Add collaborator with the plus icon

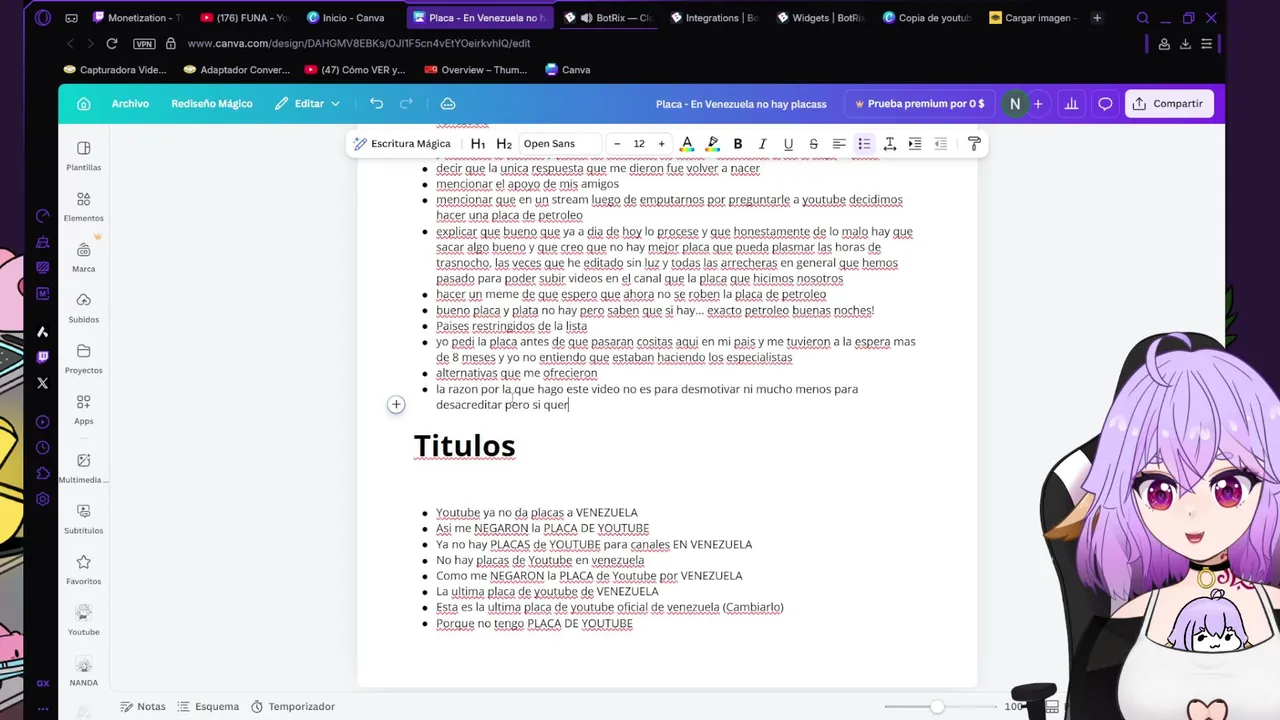point(1038,104)
